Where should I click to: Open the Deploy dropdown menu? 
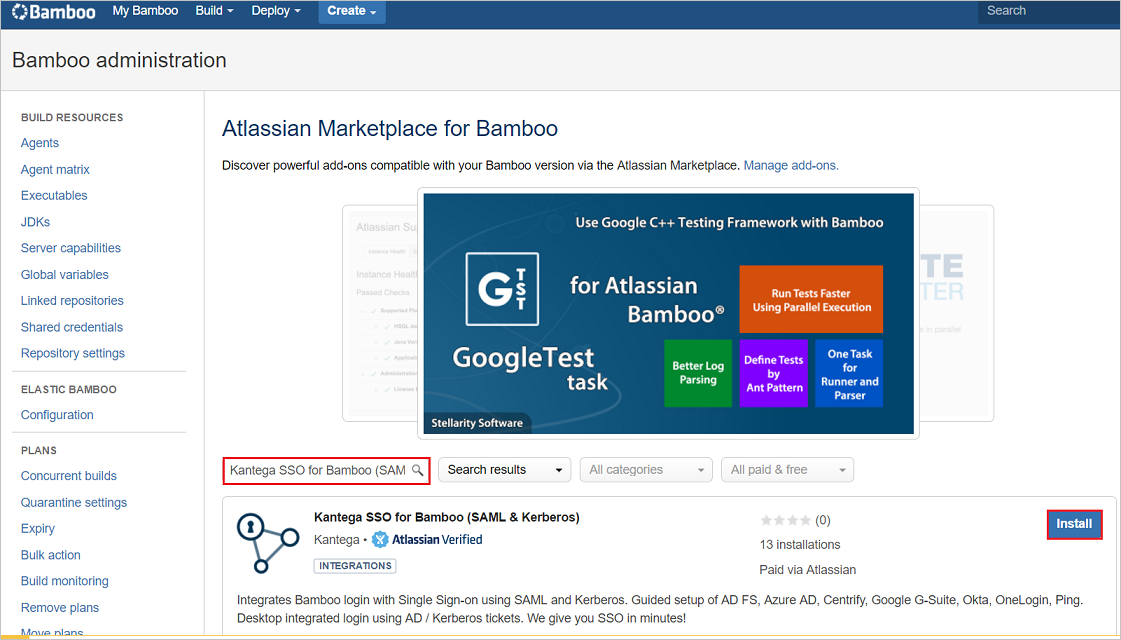(275, 10)
